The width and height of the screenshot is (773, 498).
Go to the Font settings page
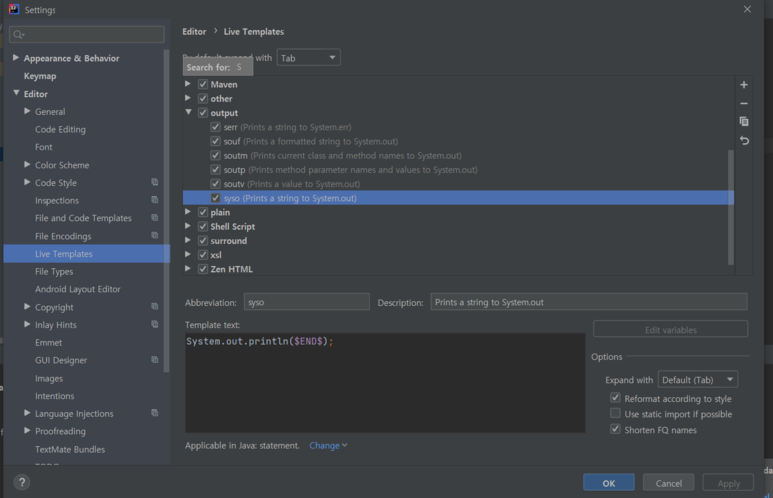(43, 147)
